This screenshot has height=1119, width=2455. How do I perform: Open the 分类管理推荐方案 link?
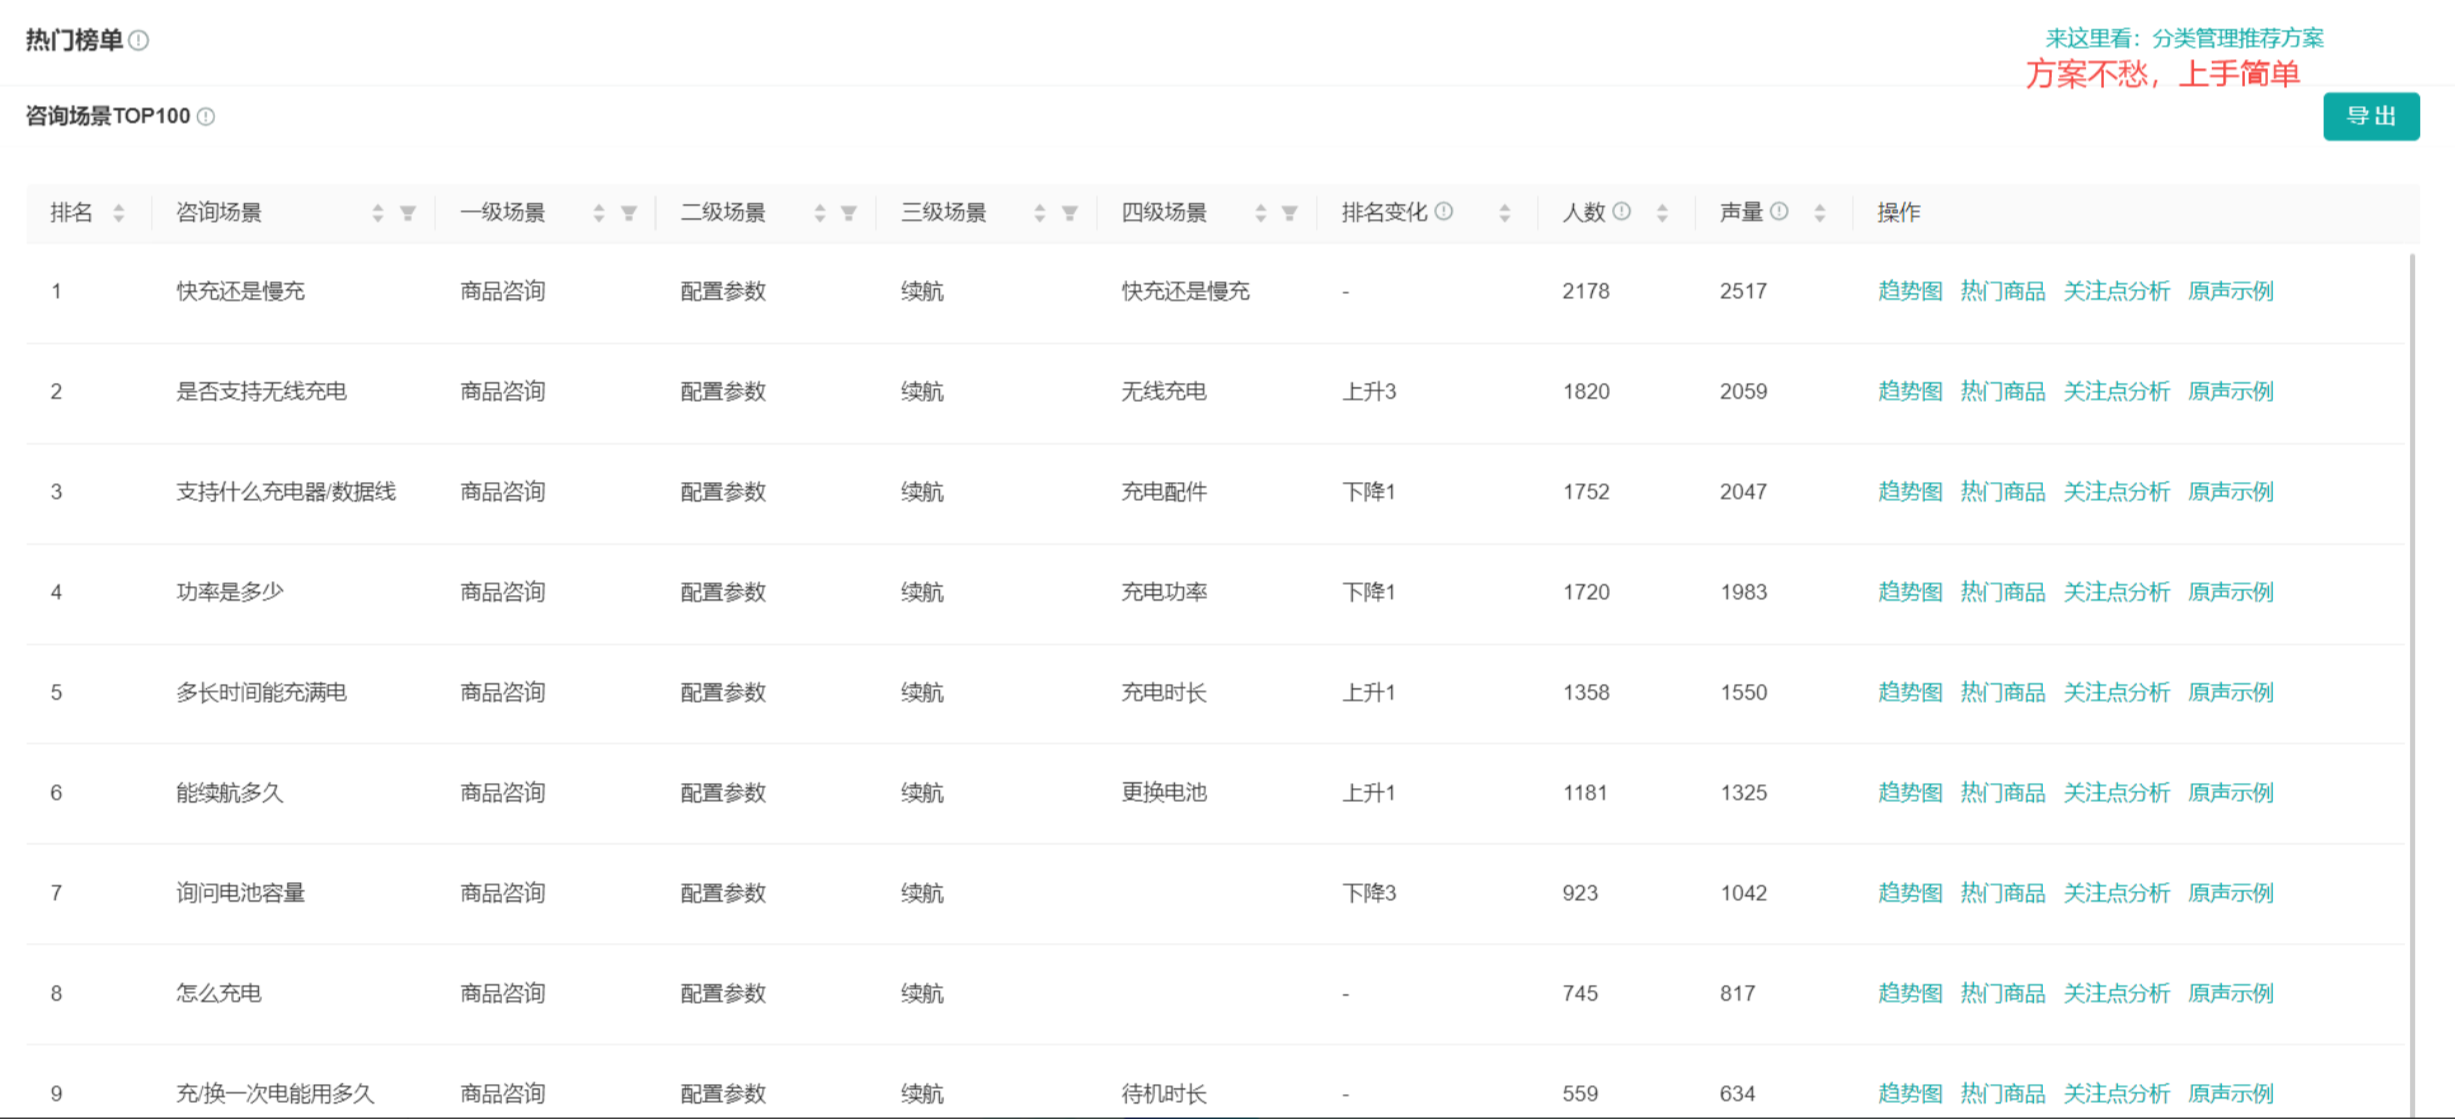tap(2238, 39)
